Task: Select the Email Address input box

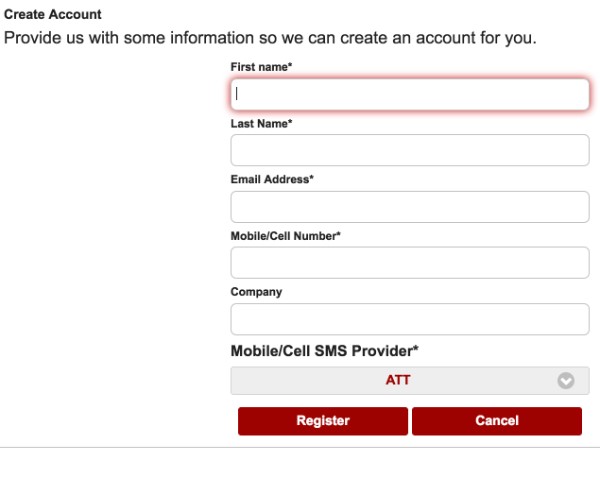Action: pyautogui.click(x=410, y=207)
